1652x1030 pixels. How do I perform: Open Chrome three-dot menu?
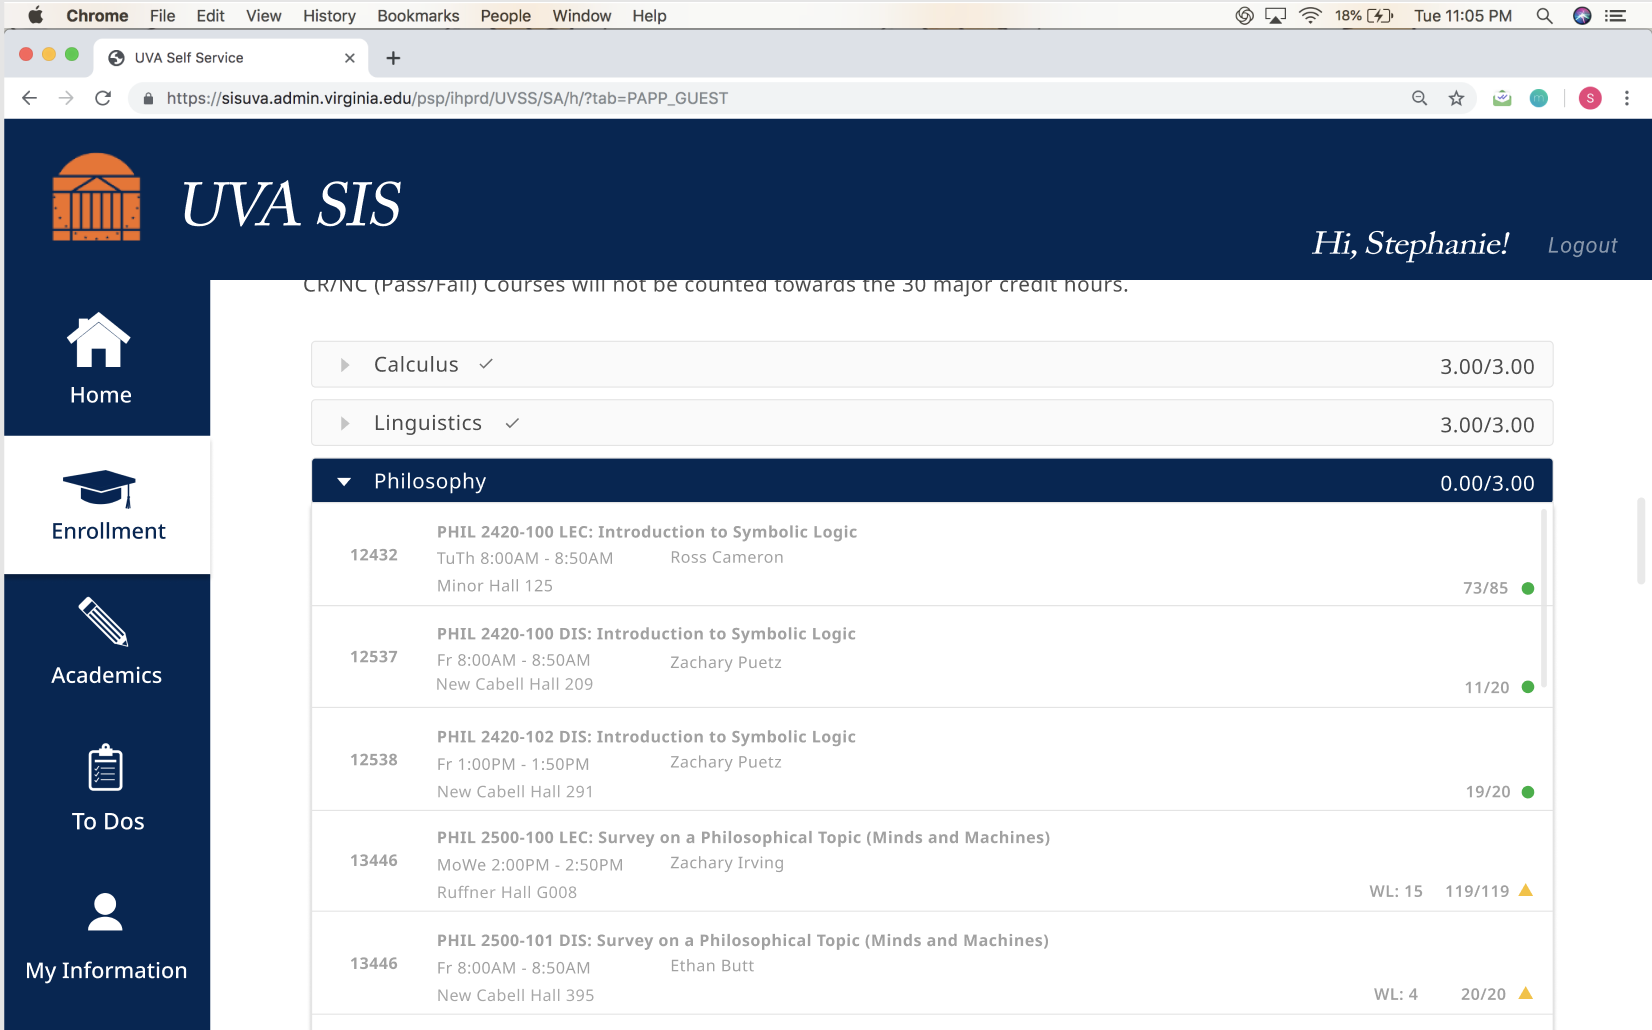coord(1627,98)
